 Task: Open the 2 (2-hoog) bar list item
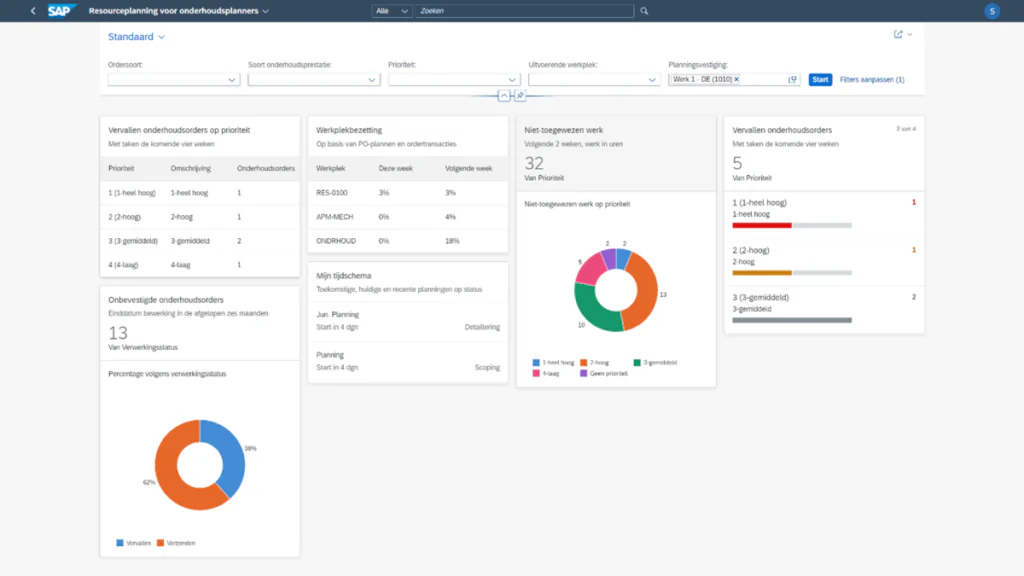pyautogui.click(x=824, y=262)
